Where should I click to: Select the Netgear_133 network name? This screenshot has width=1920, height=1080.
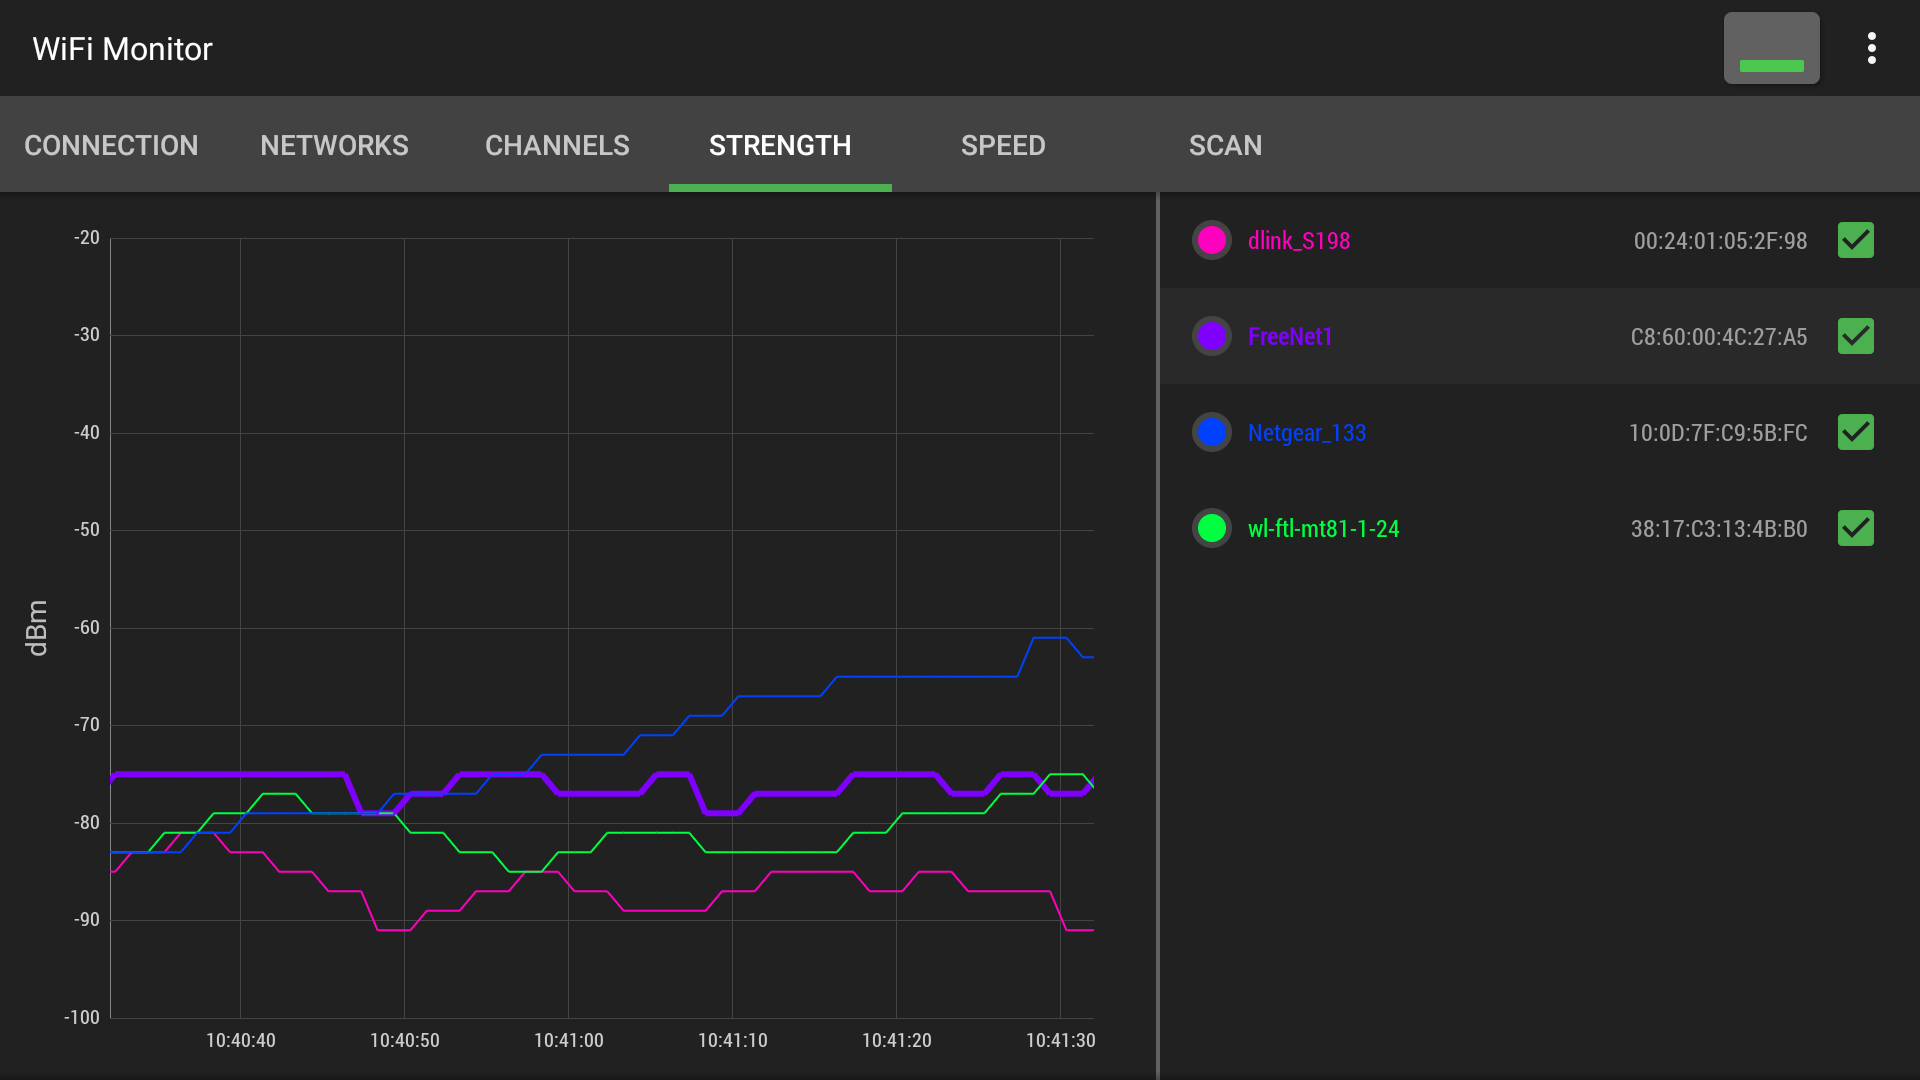pos(1307,432)
